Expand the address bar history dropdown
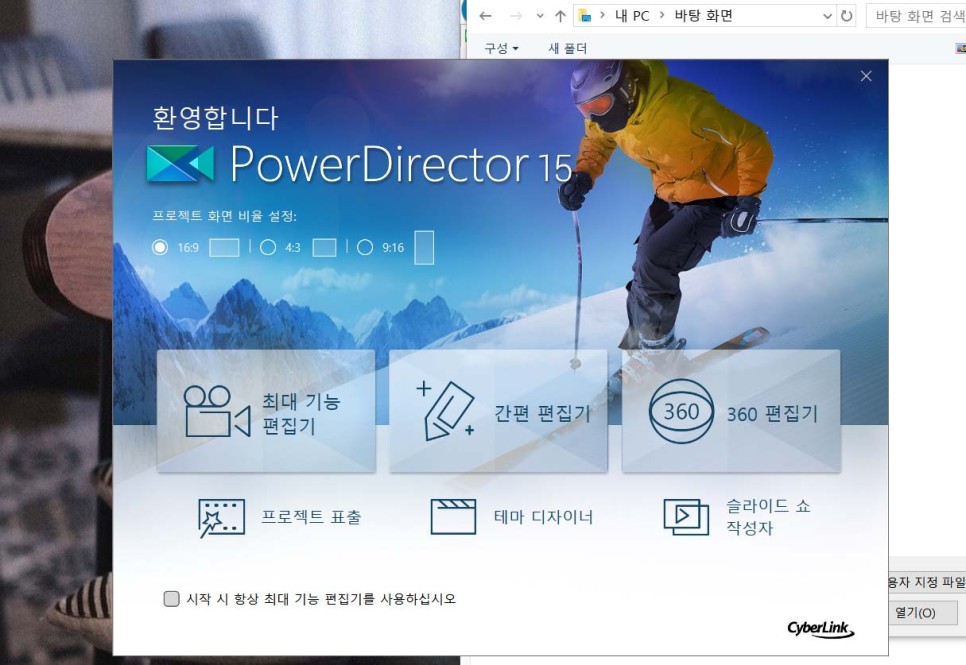 pos(828,15)
